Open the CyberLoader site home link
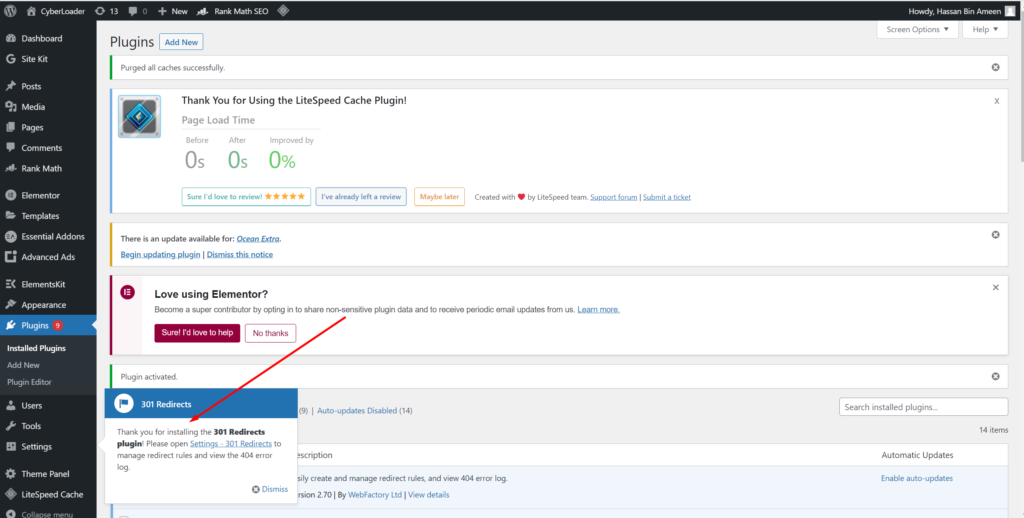This screenshot has height=518, width=1024. tap(54, 11)
